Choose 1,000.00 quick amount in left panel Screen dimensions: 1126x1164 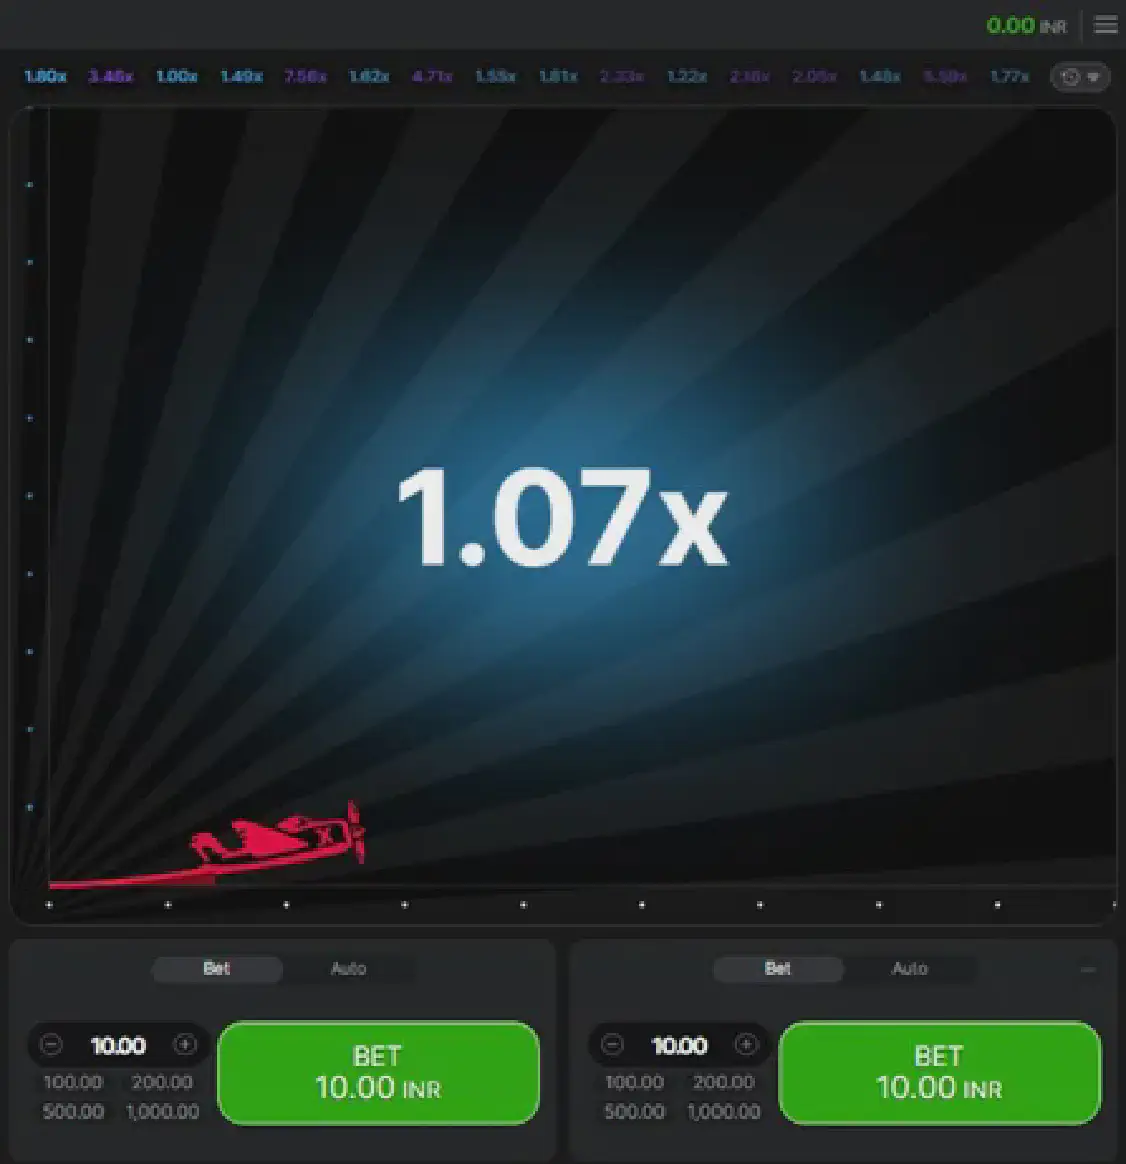pos(162,1112)
